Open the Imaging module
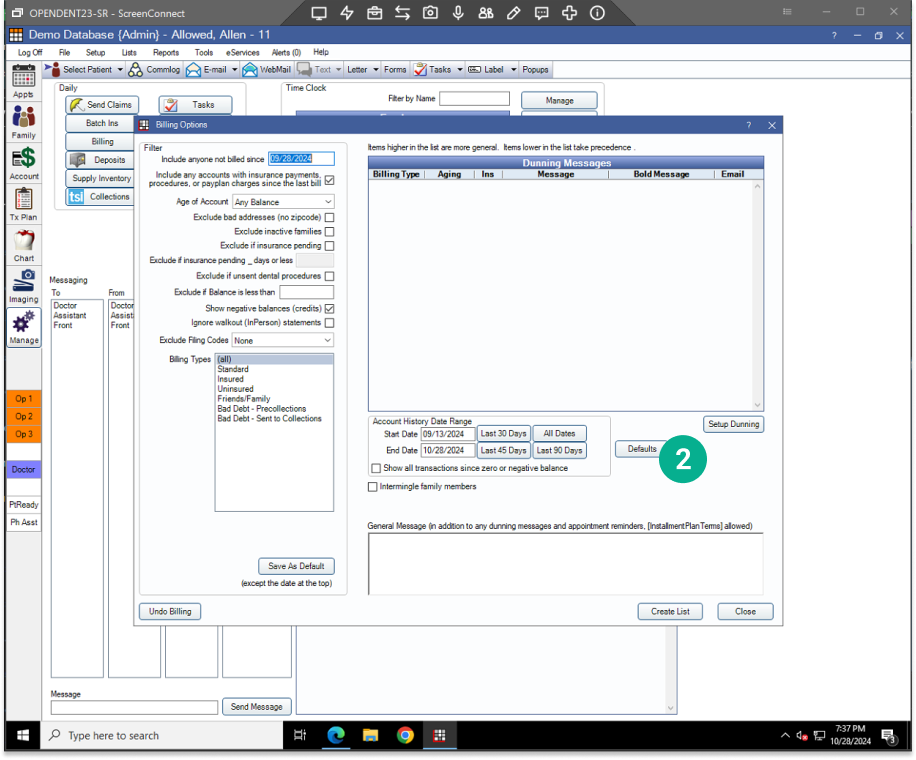 click(x=23, y=286)
